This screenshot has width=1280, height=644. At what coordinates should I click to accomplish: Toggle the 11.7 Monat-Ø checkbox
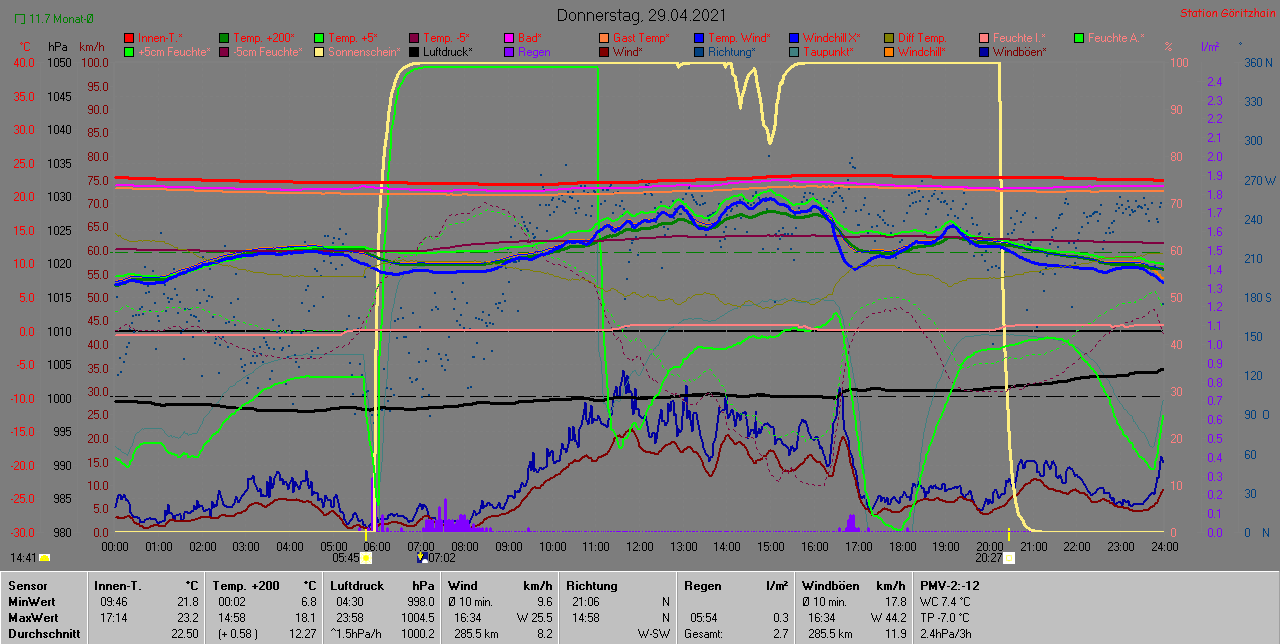21,19
